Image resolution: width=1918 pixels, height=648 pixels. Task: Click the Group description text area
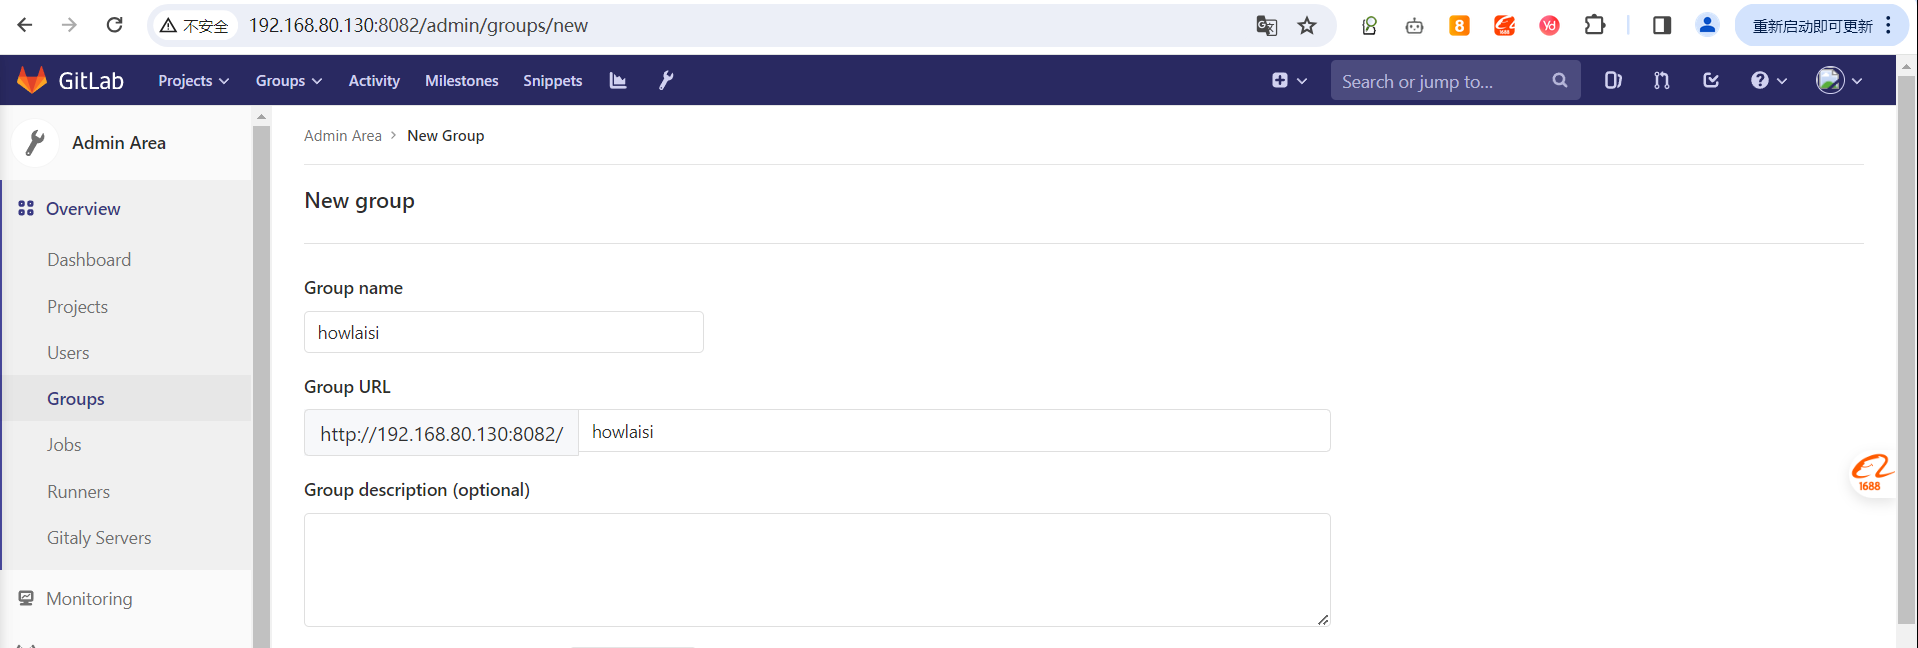click(816, 569)
